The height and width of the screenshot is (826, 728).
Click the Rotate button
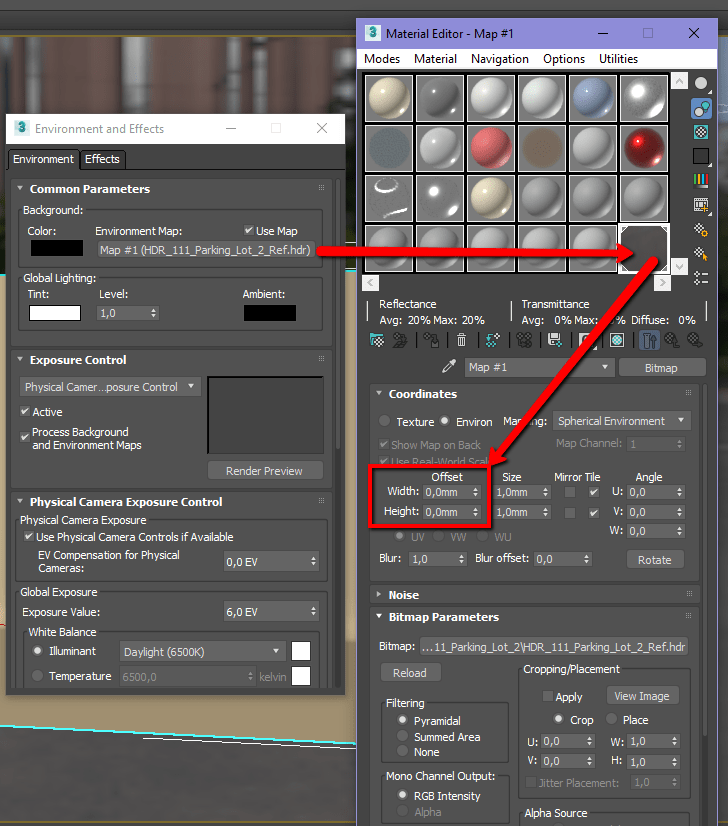(x=655, y=559)
